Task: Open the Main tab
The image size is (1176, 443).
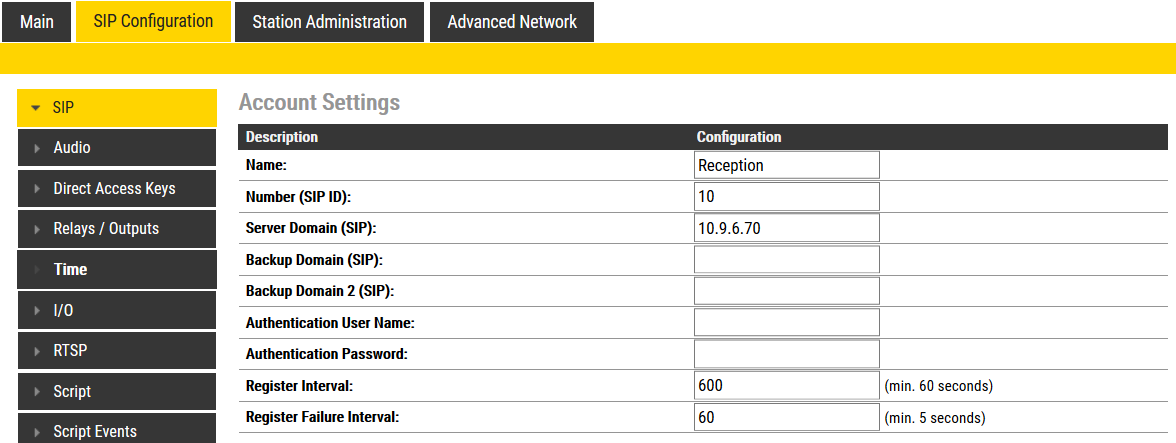Action: tap(37, 22)
